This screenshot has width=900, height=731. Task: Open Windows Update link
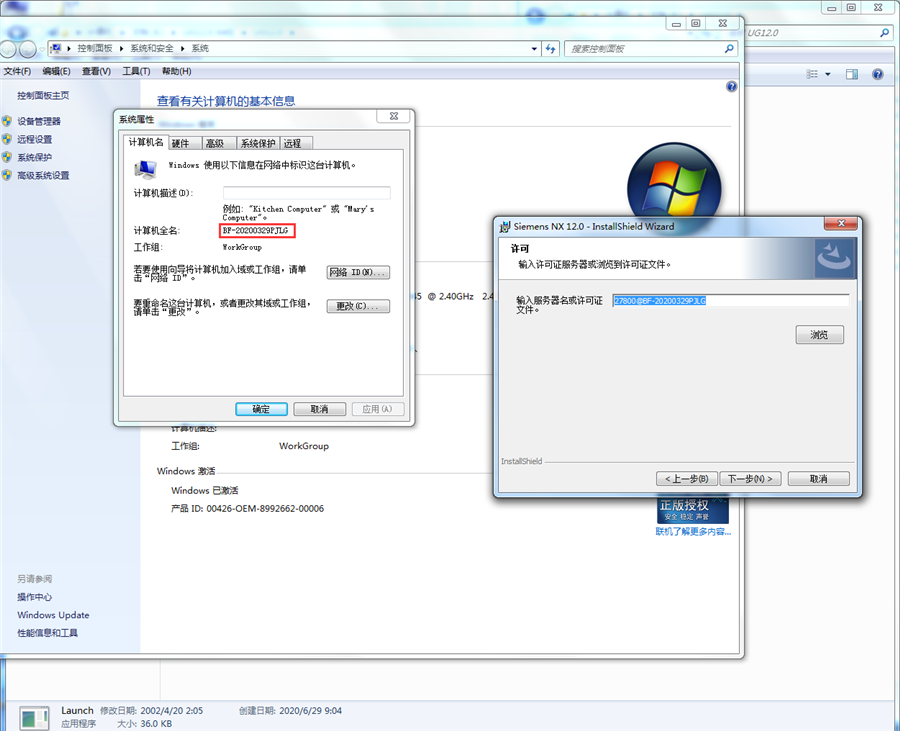pyautogui.click(x=53, y=615)
